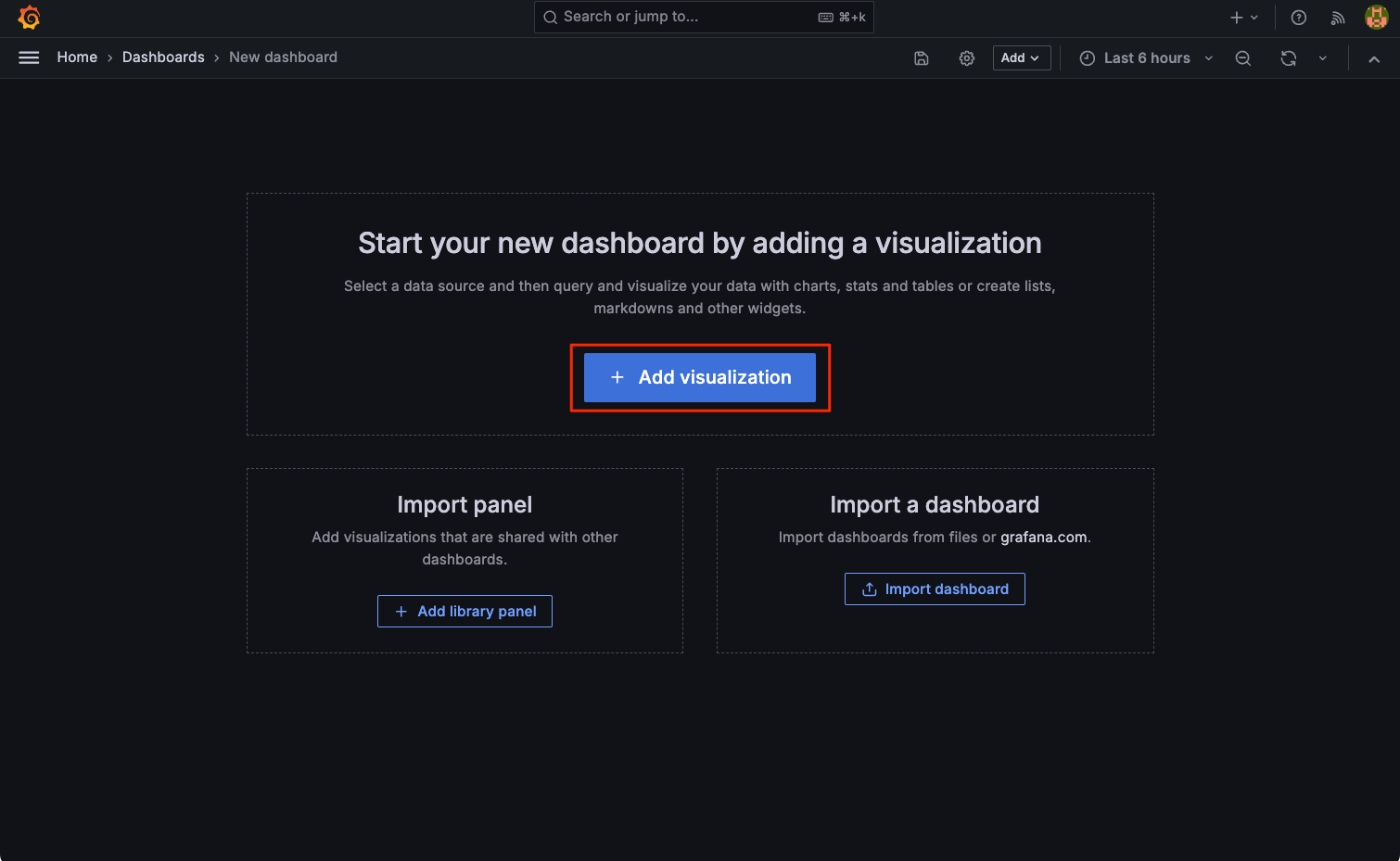The height and width of the screenshot is (861, 1400).
Task: Click the Grafana logo icon
Action: point(29,17)
